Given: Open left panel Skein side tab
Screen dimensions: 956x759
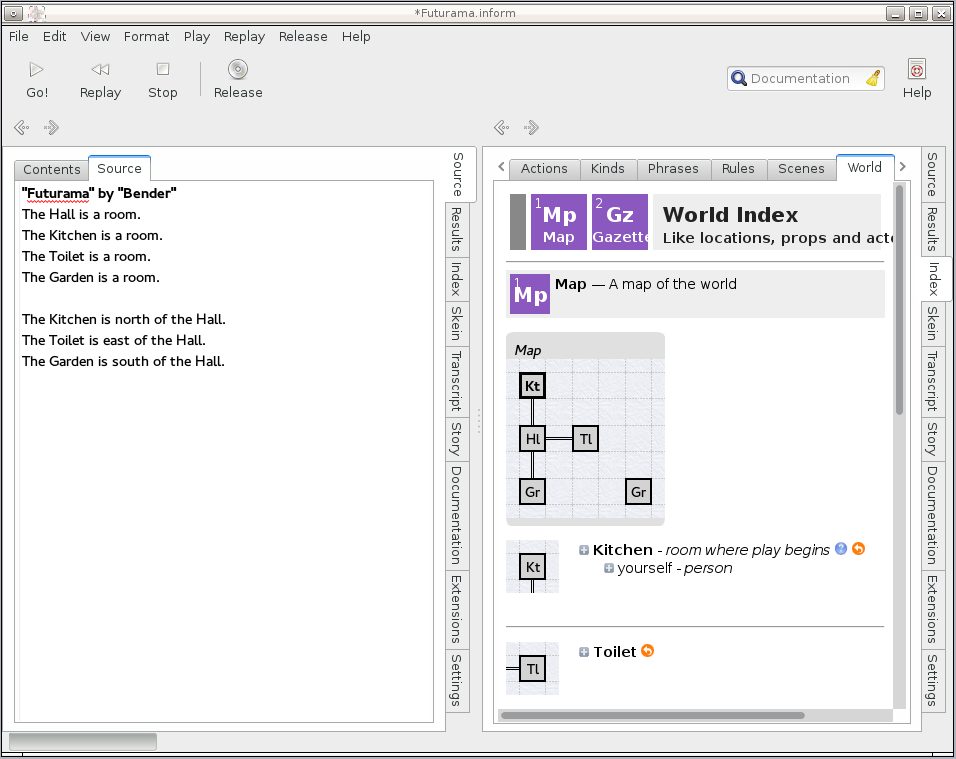Looking at the screenshot, I should coord(456,323).
